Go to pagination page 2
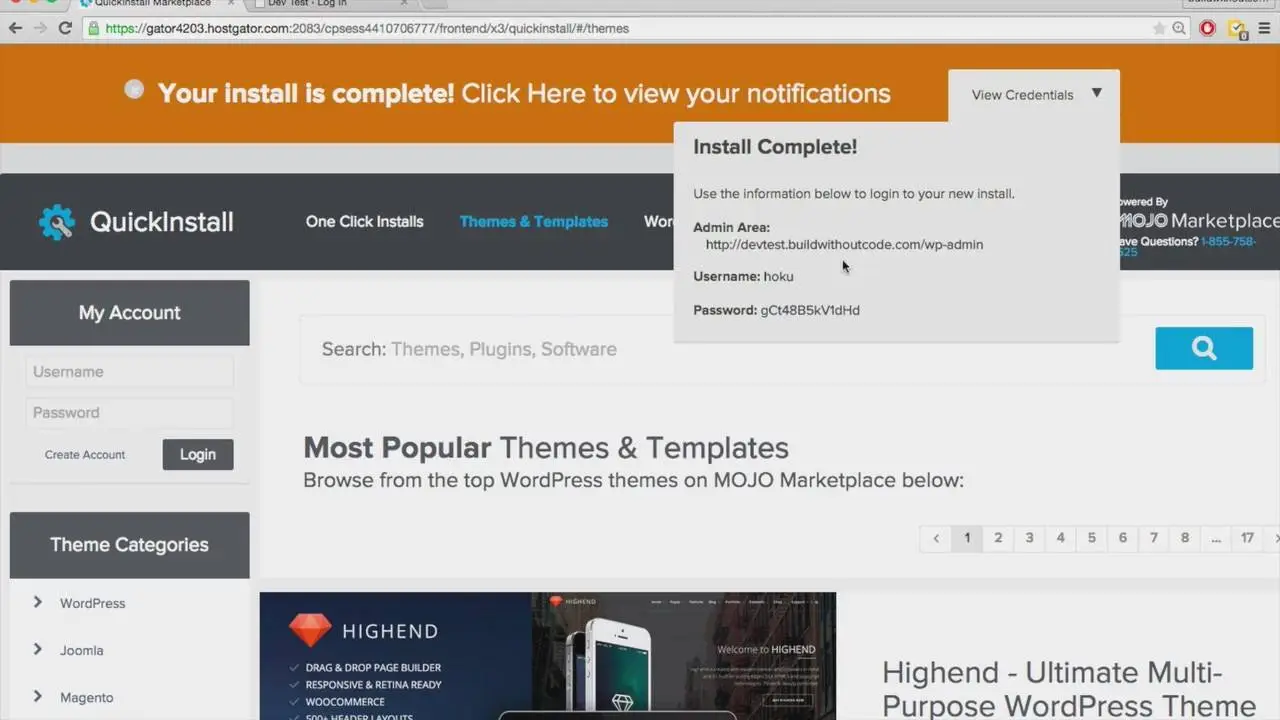This screenshot has width=1280, height=720. (998, 538)
